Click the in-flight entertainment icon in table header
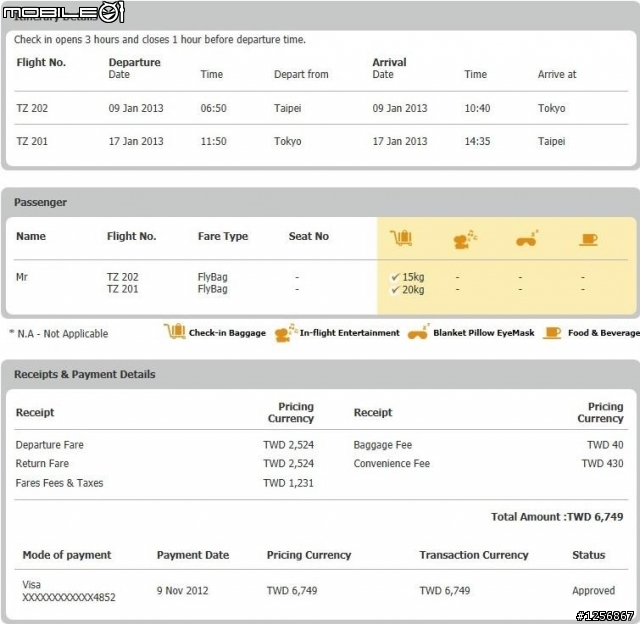 [465, 239]
